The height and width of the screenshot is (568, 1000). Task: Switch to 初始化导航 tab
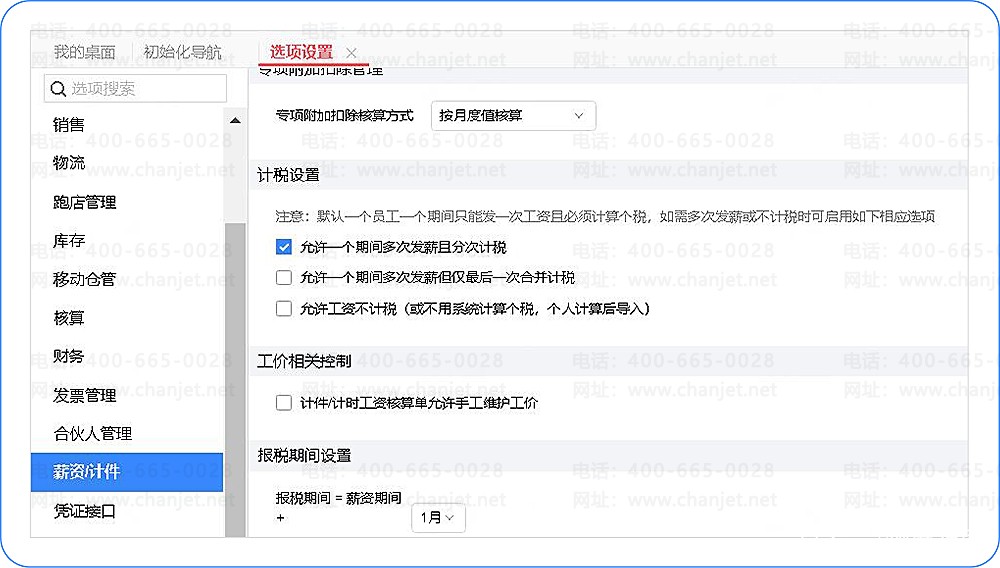pyautogui.click(x=182, y=52)
